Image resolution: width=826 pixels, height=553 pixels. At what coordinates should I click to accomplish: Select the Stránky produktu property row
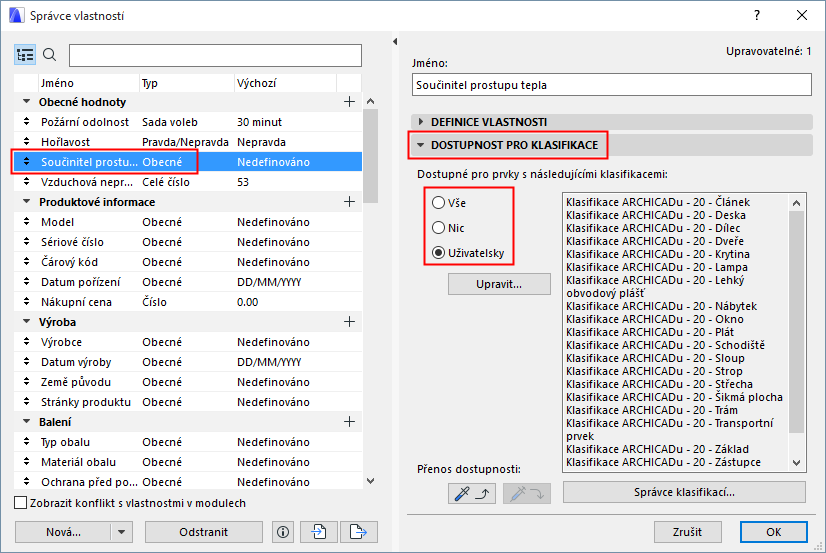(x=188, y=402)
